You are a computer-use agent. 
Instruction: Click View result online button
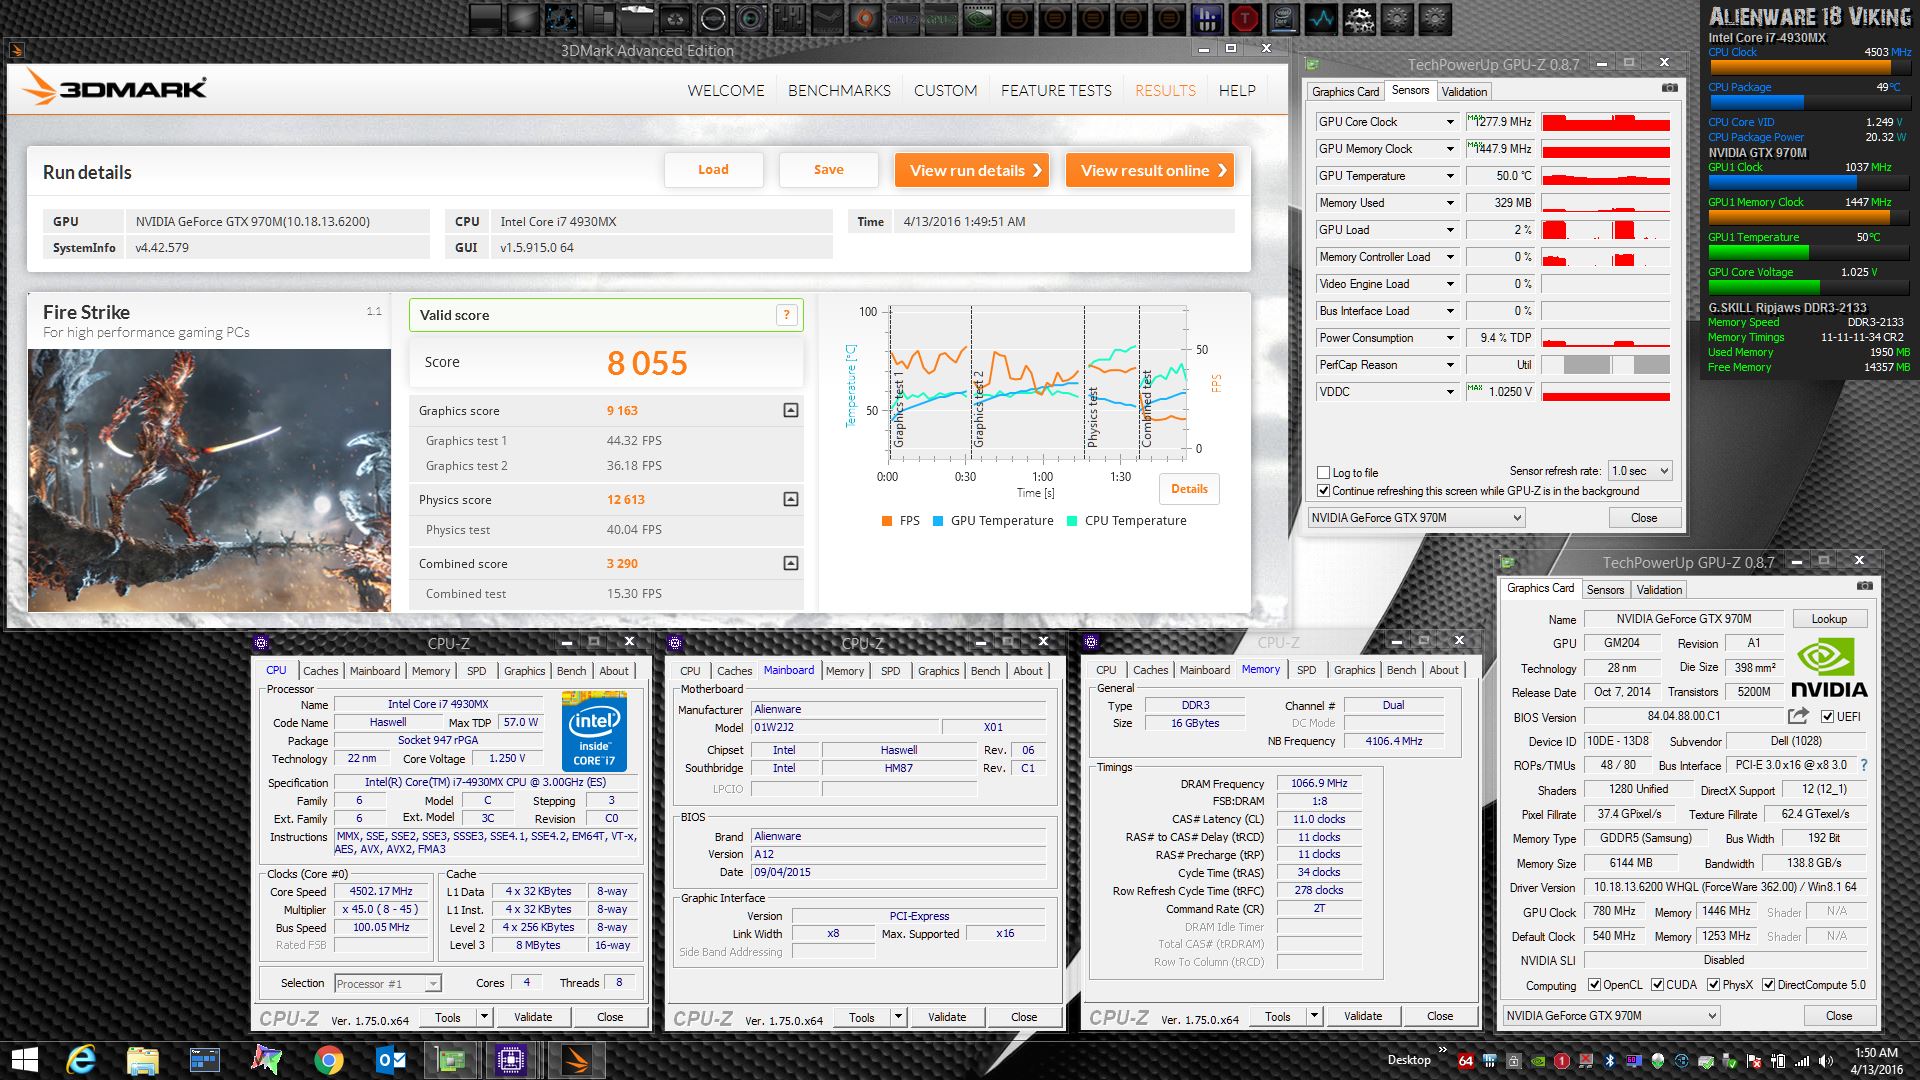click(x=1150, y=170)
